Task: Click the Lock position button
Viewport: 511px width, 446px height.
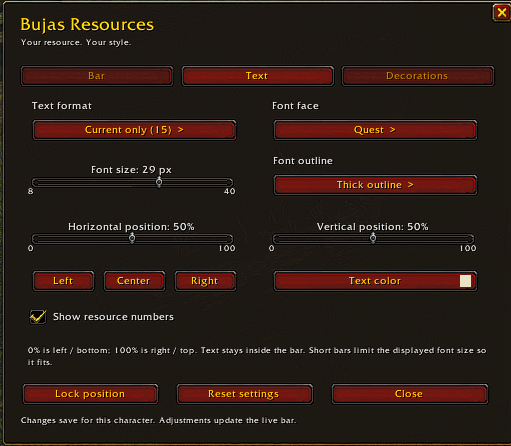Action: (x=90, y=394)
